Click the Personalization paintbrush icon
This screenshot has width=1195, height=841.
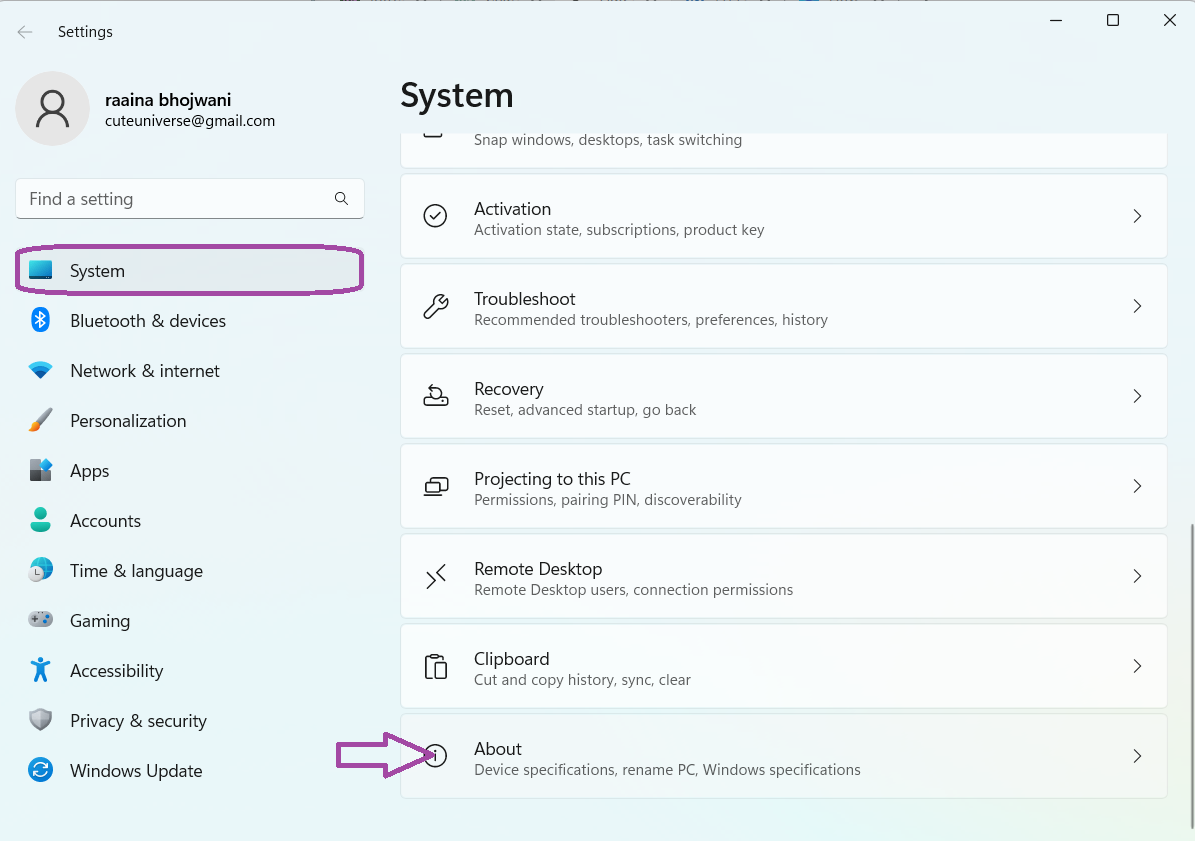point(40,421)
